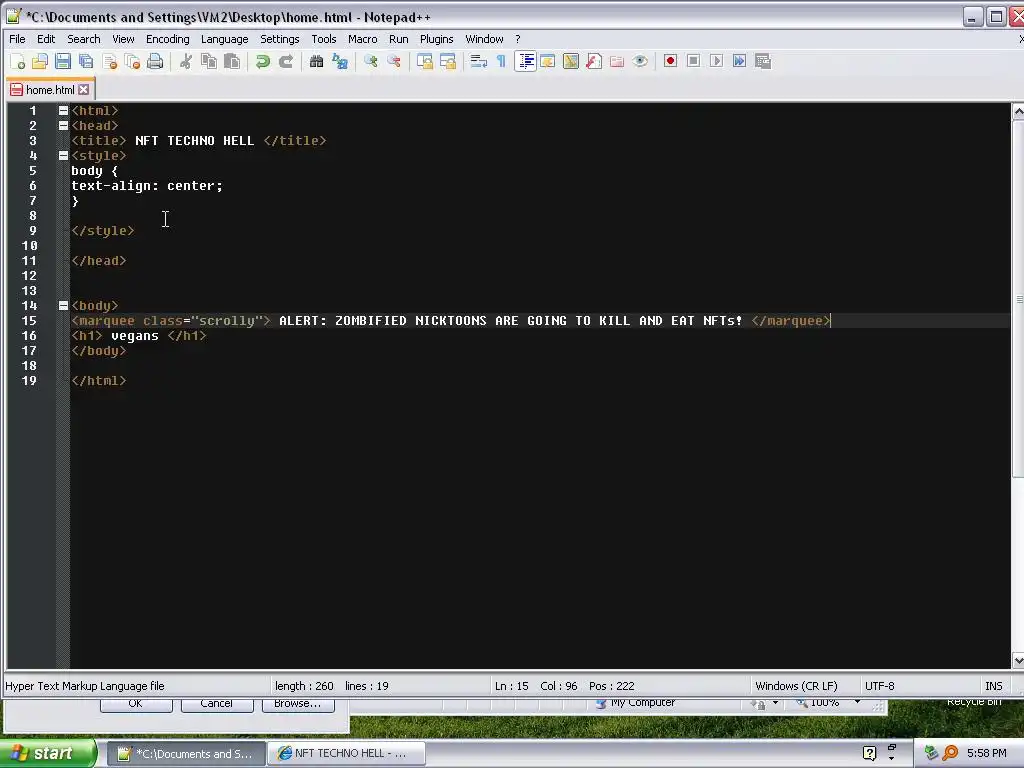Toggle file monitoring eye icon
The width and height of the screenshot is (1024, 768).
click(x=640, y=61)
